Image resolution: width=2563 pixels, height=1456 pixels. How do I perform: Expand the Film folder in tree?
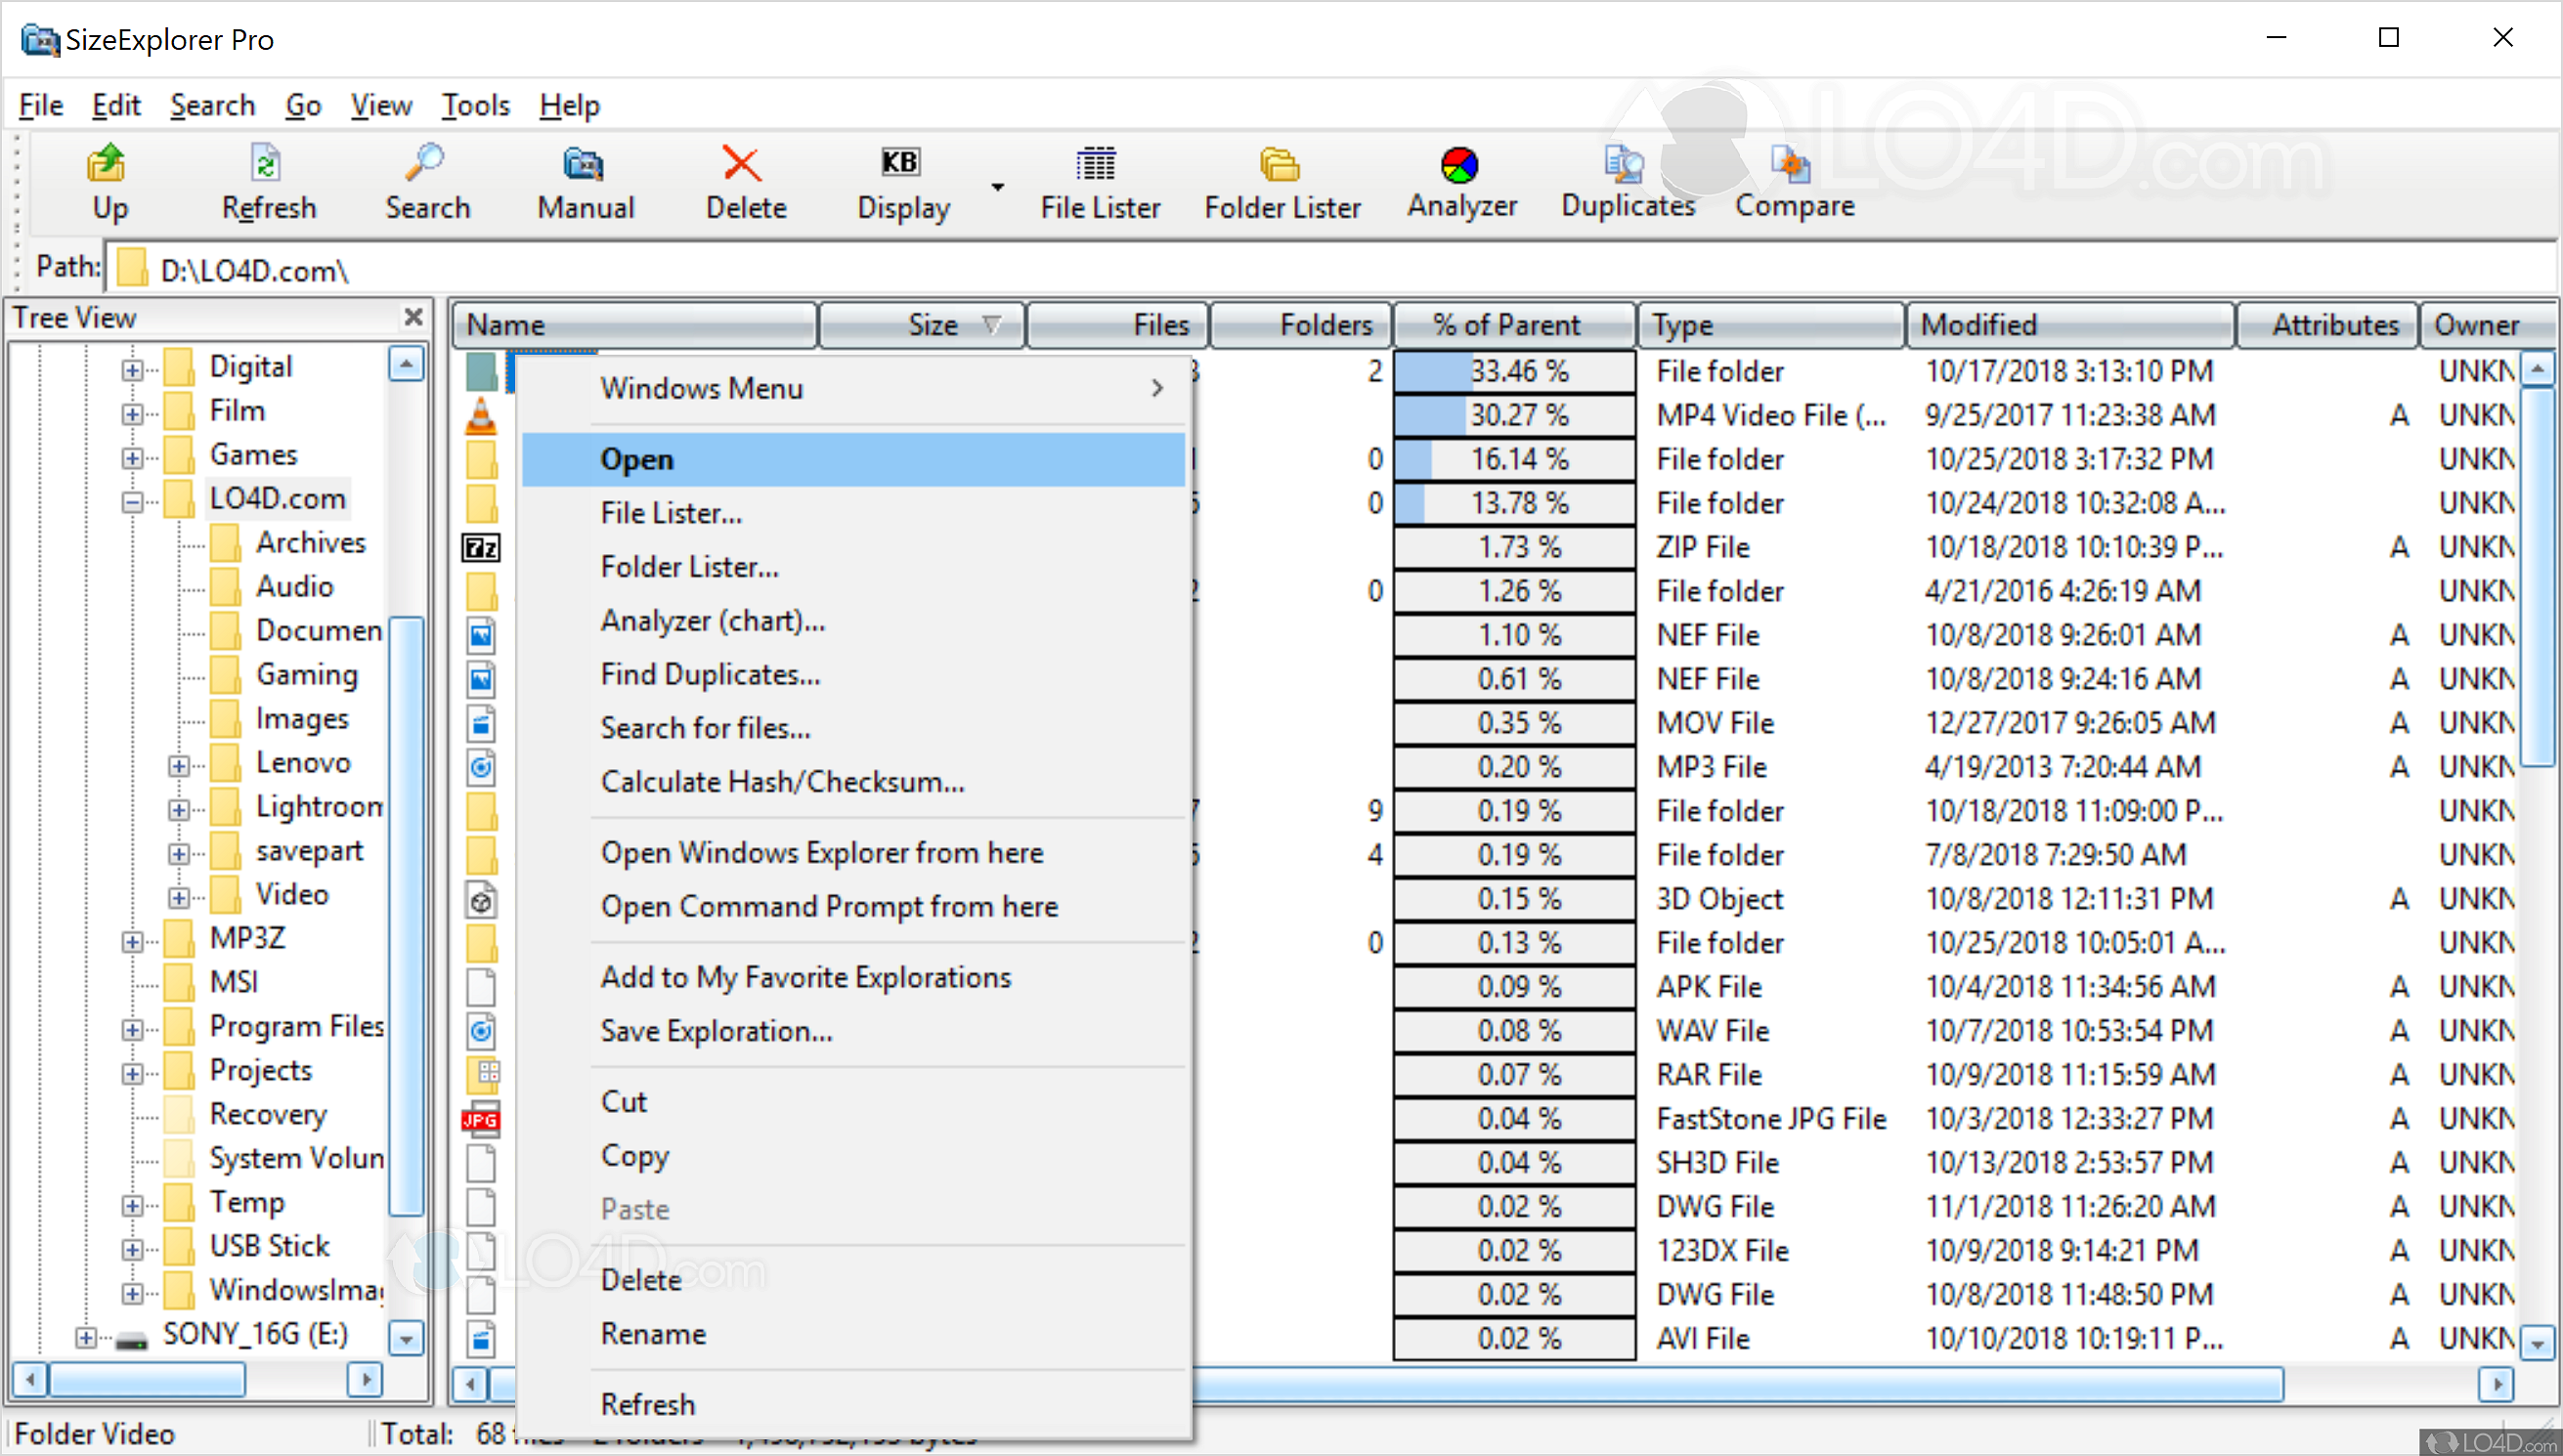click(x=132, y=413)
